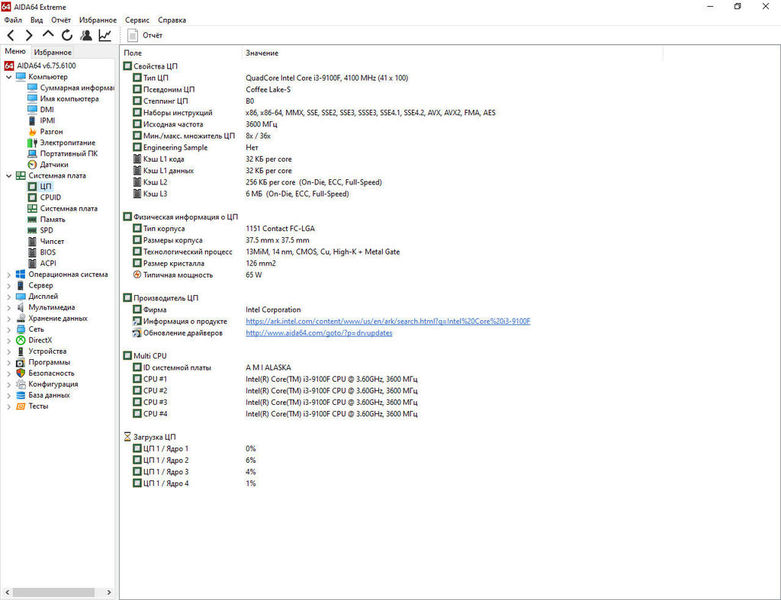Expand the Сеть tree node

8,329
